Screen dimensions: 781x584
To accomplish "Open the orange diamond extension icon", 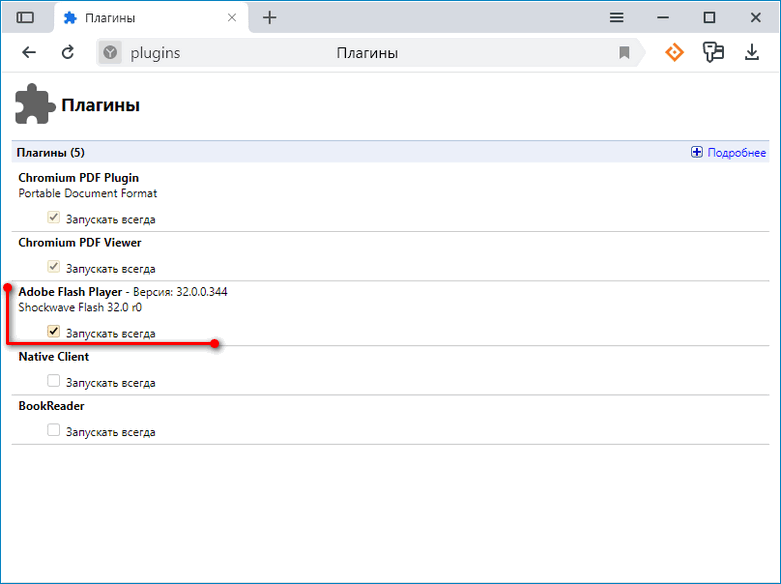I will coord(674,52).
